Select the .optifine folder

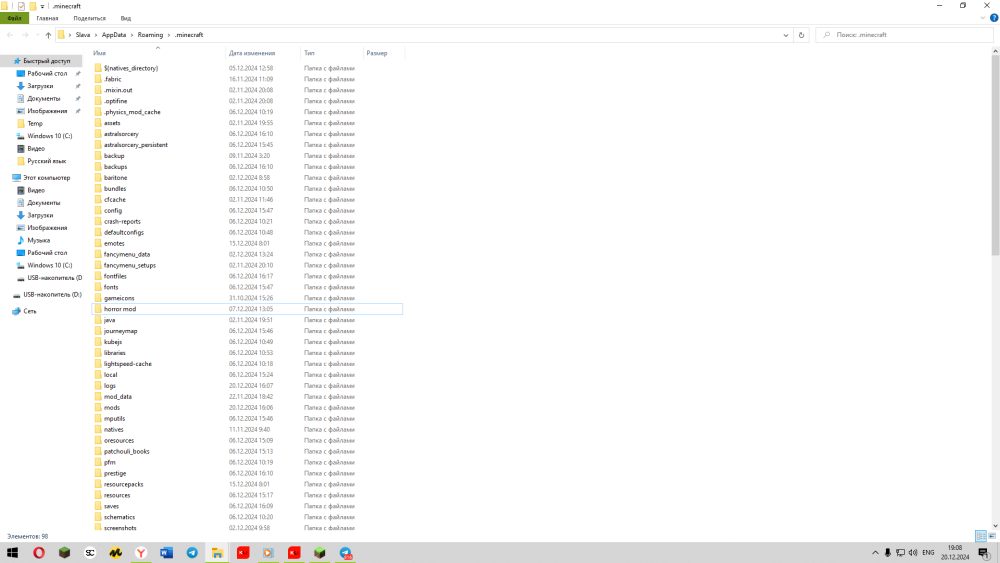115,101
